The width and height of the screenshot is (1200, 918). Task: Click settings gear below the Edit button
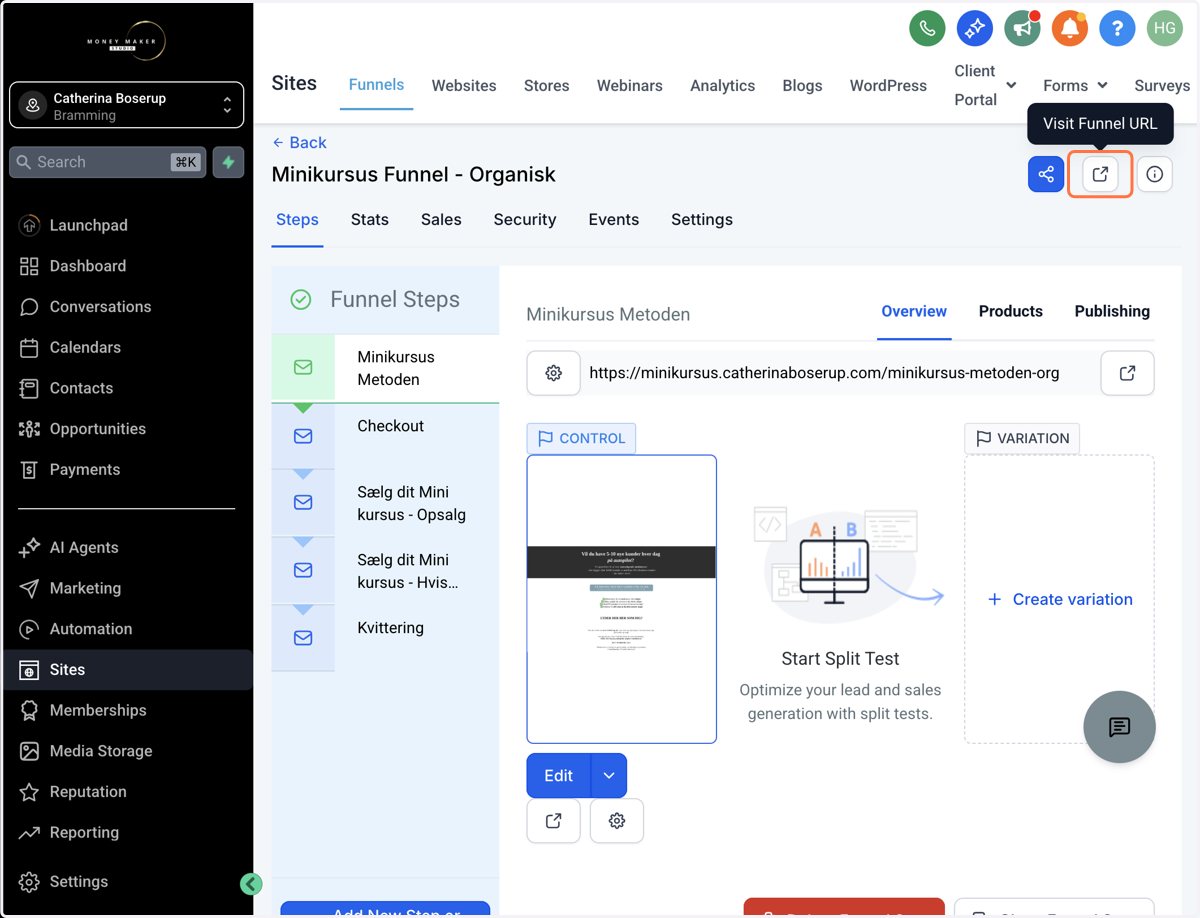[x=617, y=821]
